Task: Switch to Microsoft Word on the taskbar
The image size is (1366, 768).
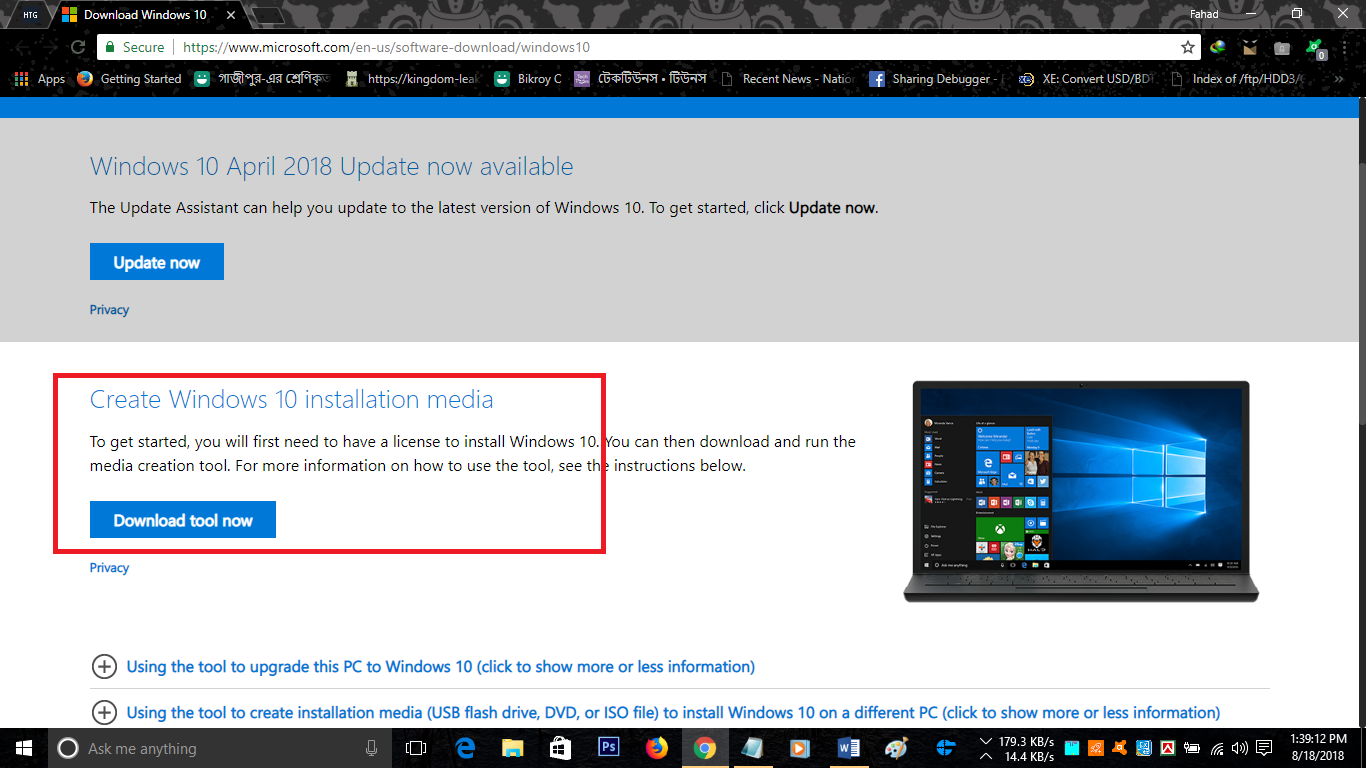Action: 849,748
